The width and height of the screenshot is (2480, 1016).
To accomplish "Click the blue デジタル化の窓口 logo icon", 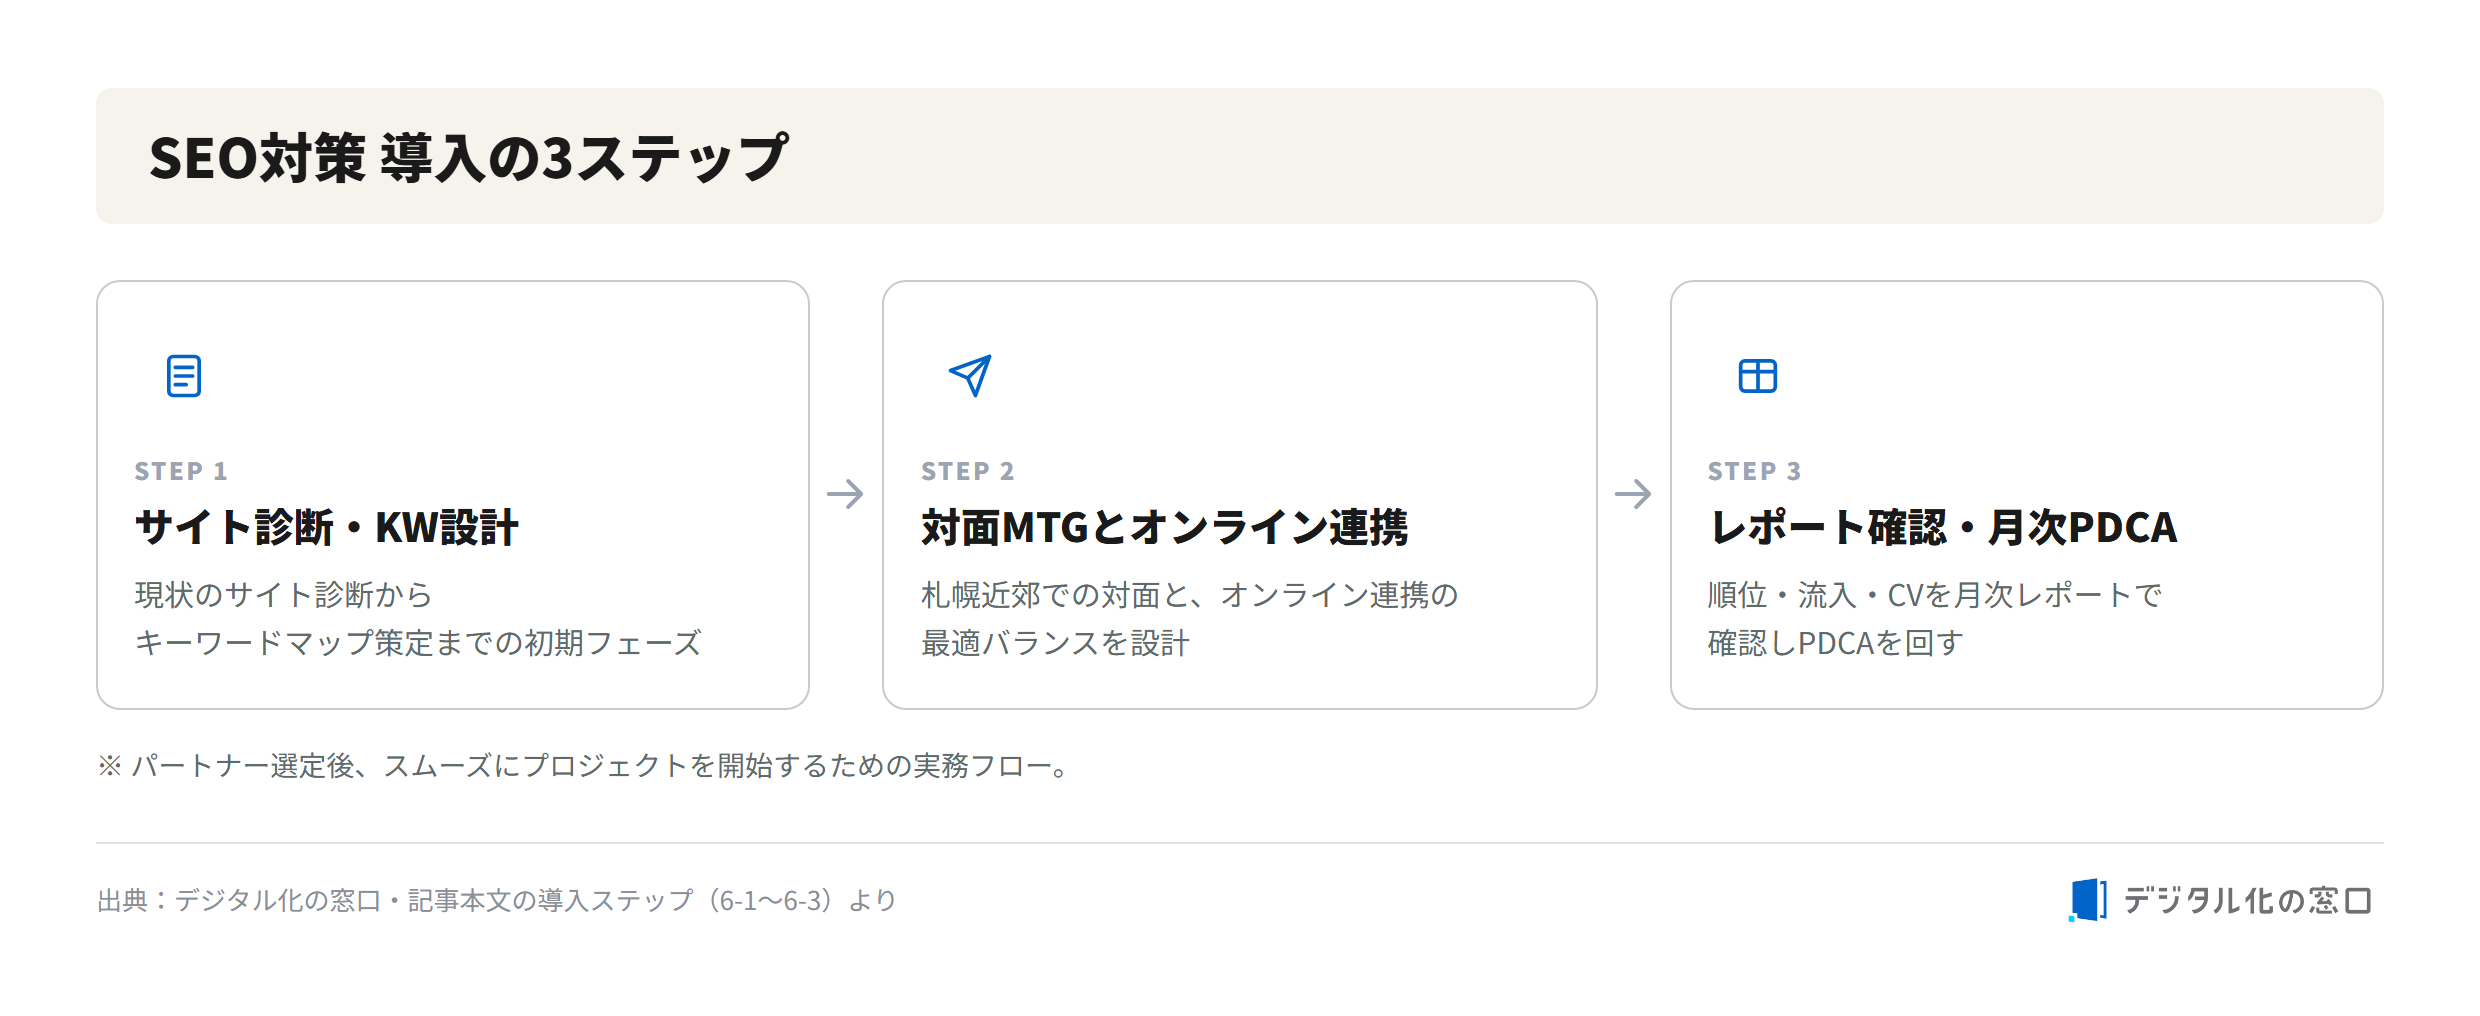I will (x=2087, y=900).
